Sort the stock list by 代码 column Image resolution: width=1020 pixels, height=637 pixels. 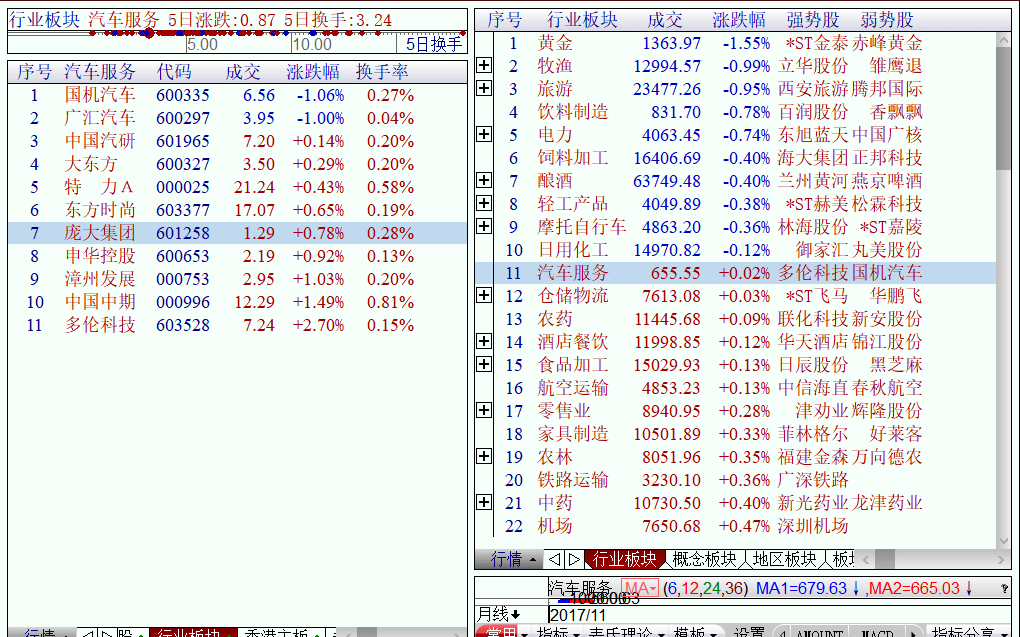click(174, 72)
